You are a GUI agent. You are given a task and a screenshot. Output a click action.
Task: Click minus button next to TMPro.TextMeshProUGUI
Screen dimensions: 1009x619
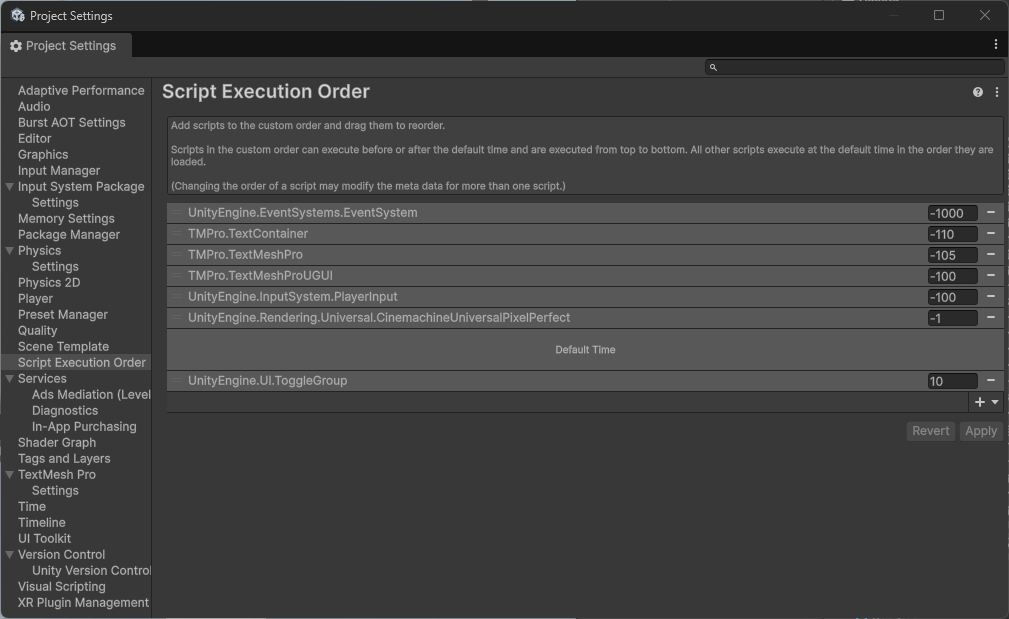(991, 276)
